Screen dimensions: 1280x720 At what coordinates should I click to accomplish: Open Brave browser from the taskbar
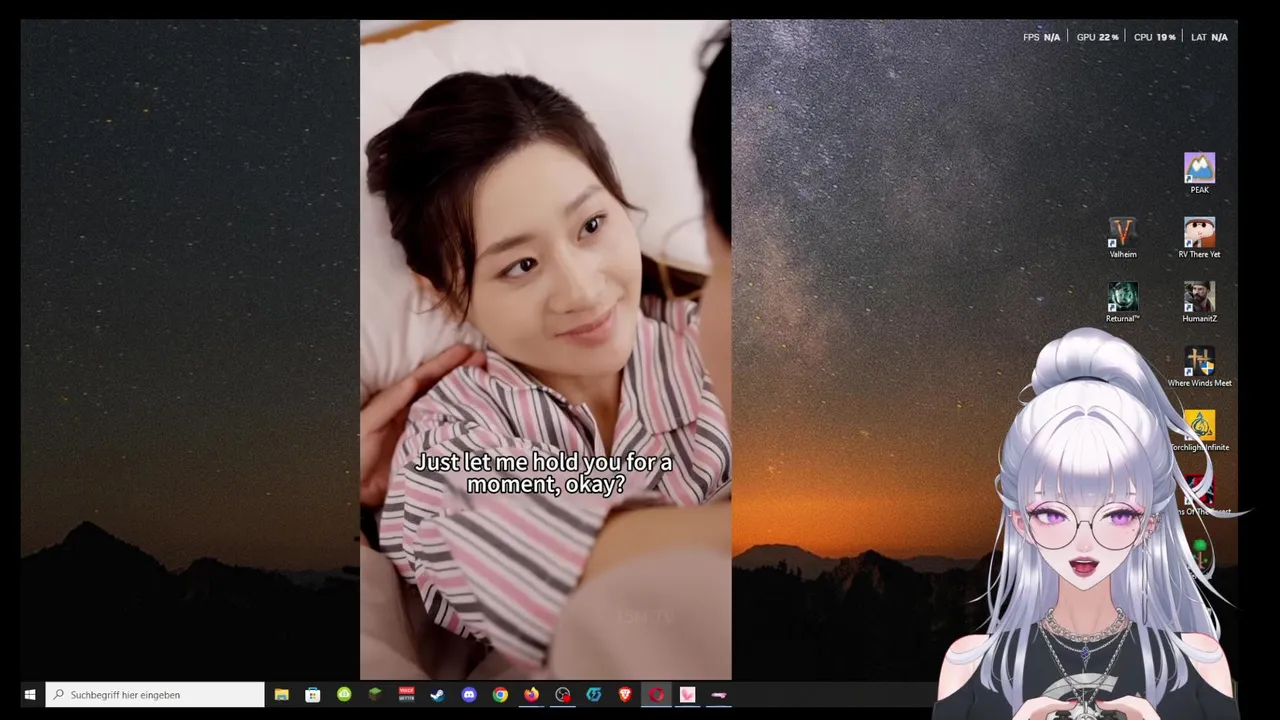click(625, 694)
